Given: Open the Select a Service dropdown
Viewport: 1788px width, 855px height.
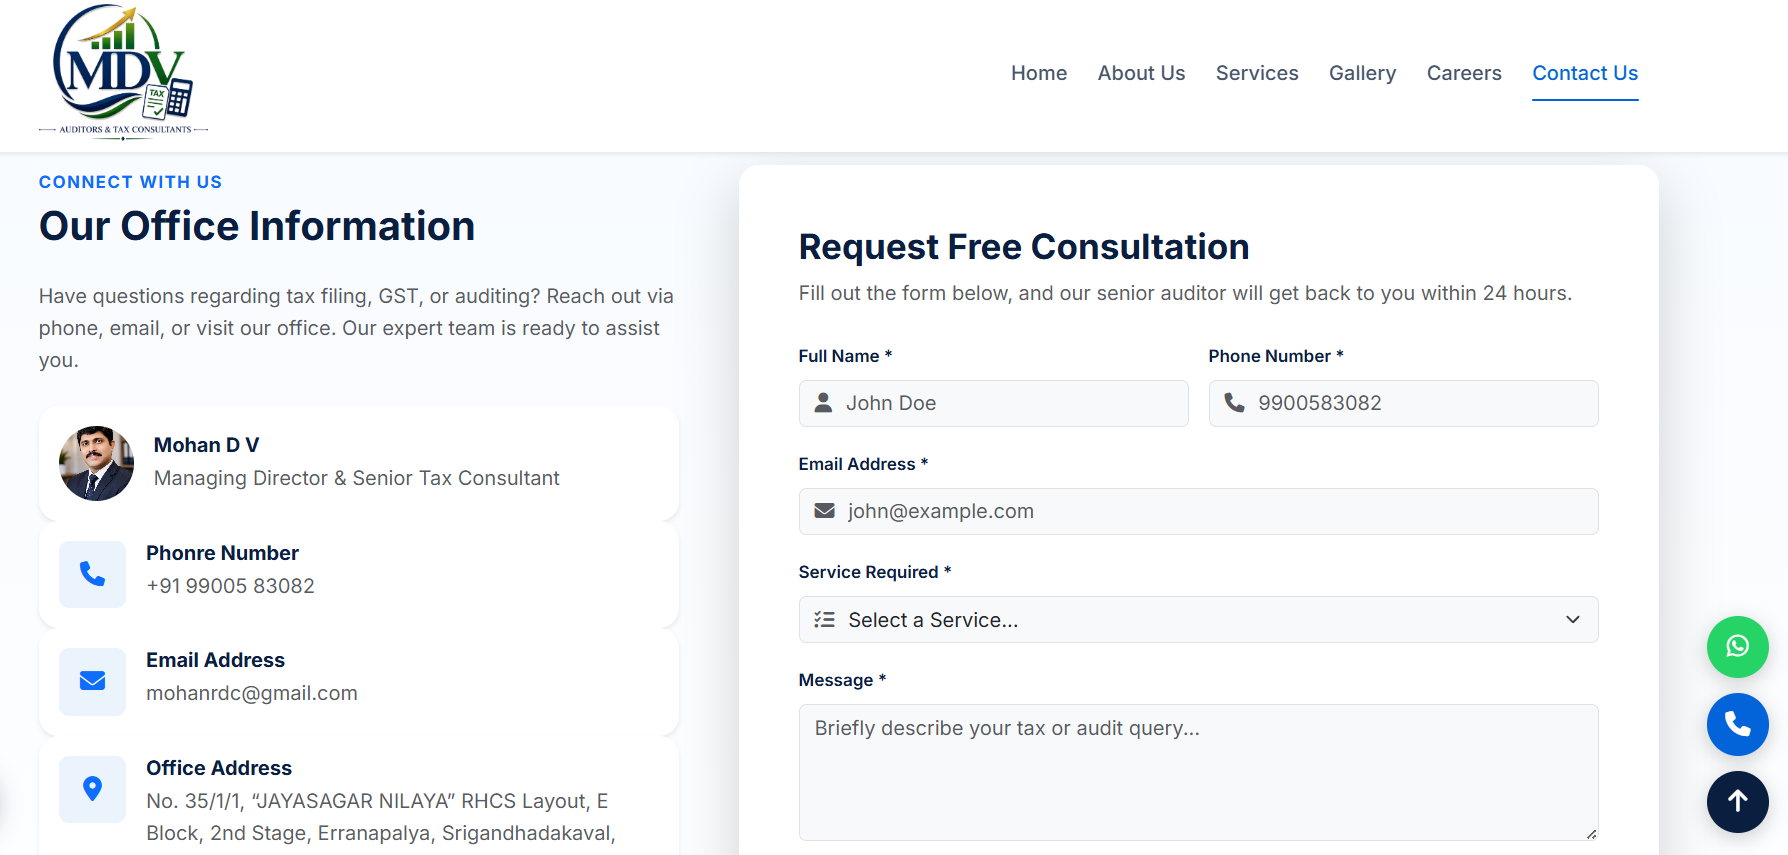Looking at the screenshot, I should point(1198,620).
